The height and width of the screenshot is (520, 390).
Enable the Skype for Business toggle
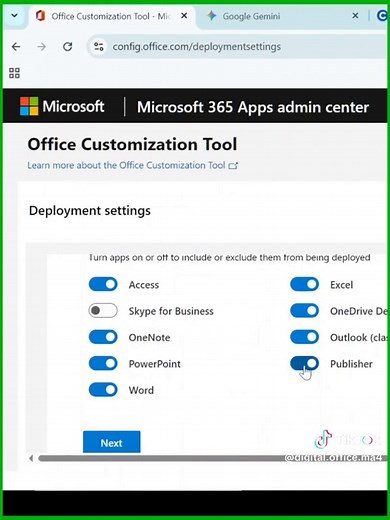click(x=103, y=311)
